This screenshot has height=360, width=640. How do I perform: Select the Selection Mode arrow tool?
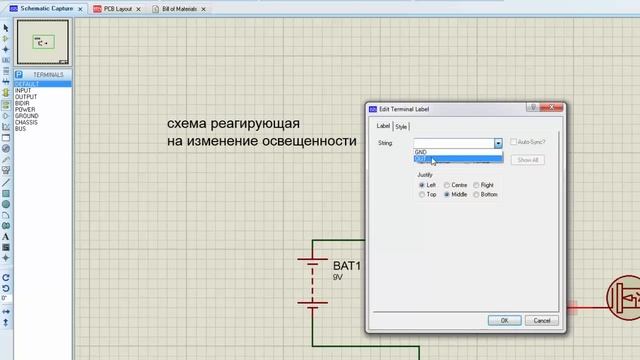(x=6, y=28)
